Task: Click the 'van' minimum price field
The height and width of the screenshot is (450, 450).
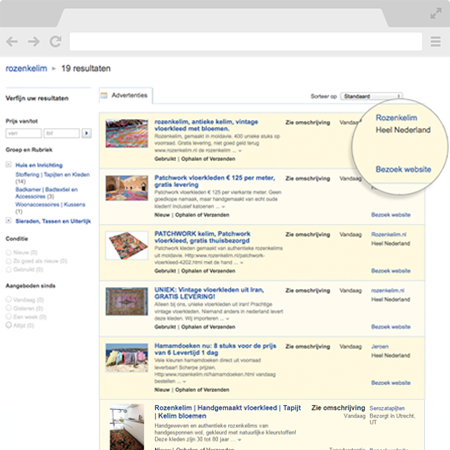Action: 23,133
